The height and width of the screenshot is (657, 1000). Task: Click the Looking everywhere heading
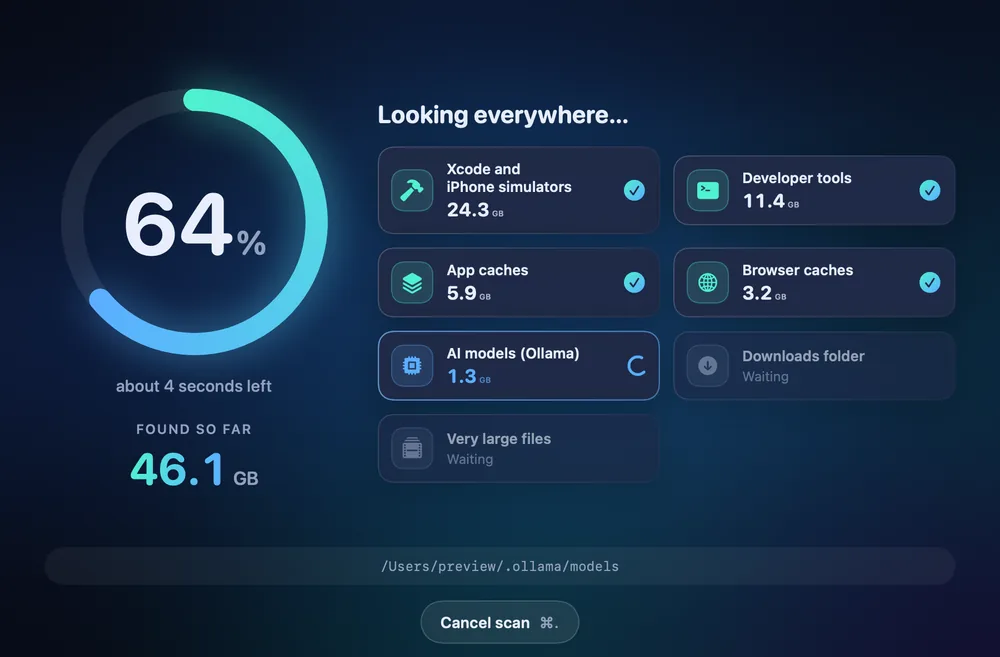[x=503, y=115]
